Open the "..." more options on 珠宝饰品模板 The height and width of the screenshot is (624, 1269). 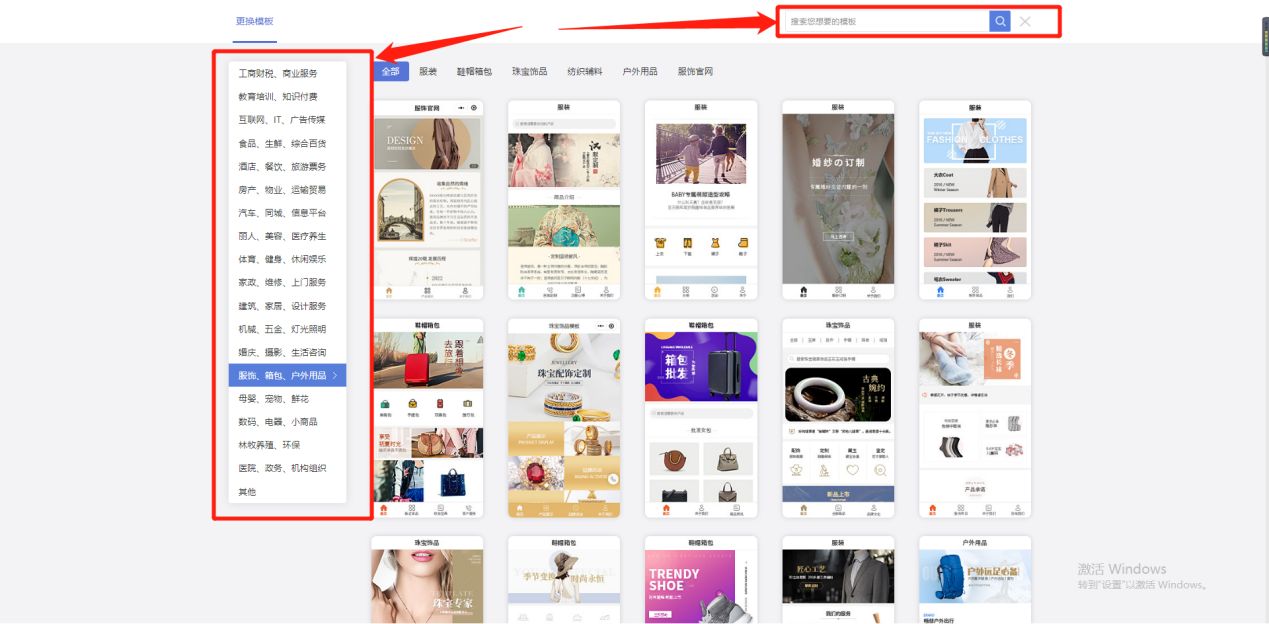601,327
